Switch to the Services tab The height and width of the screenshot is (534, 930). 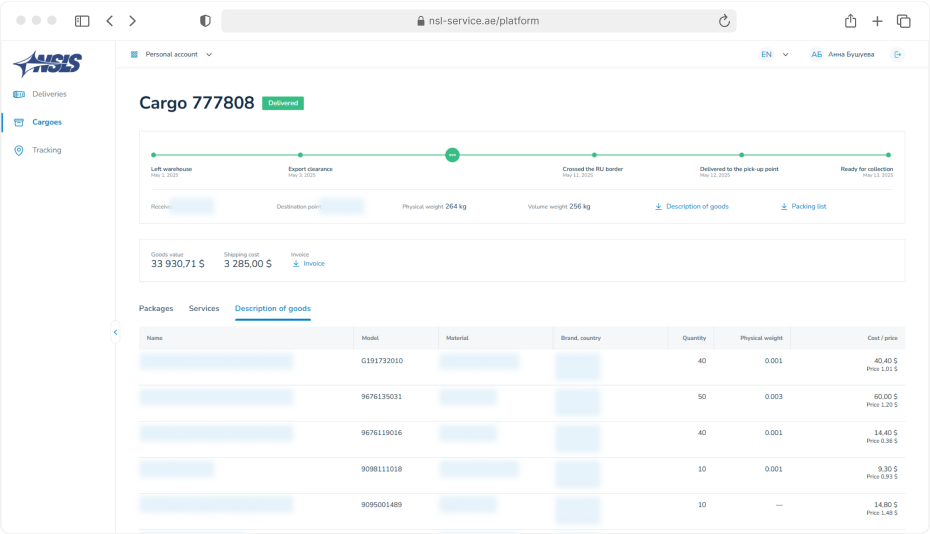pyautogui.click(x=204, y=309)
